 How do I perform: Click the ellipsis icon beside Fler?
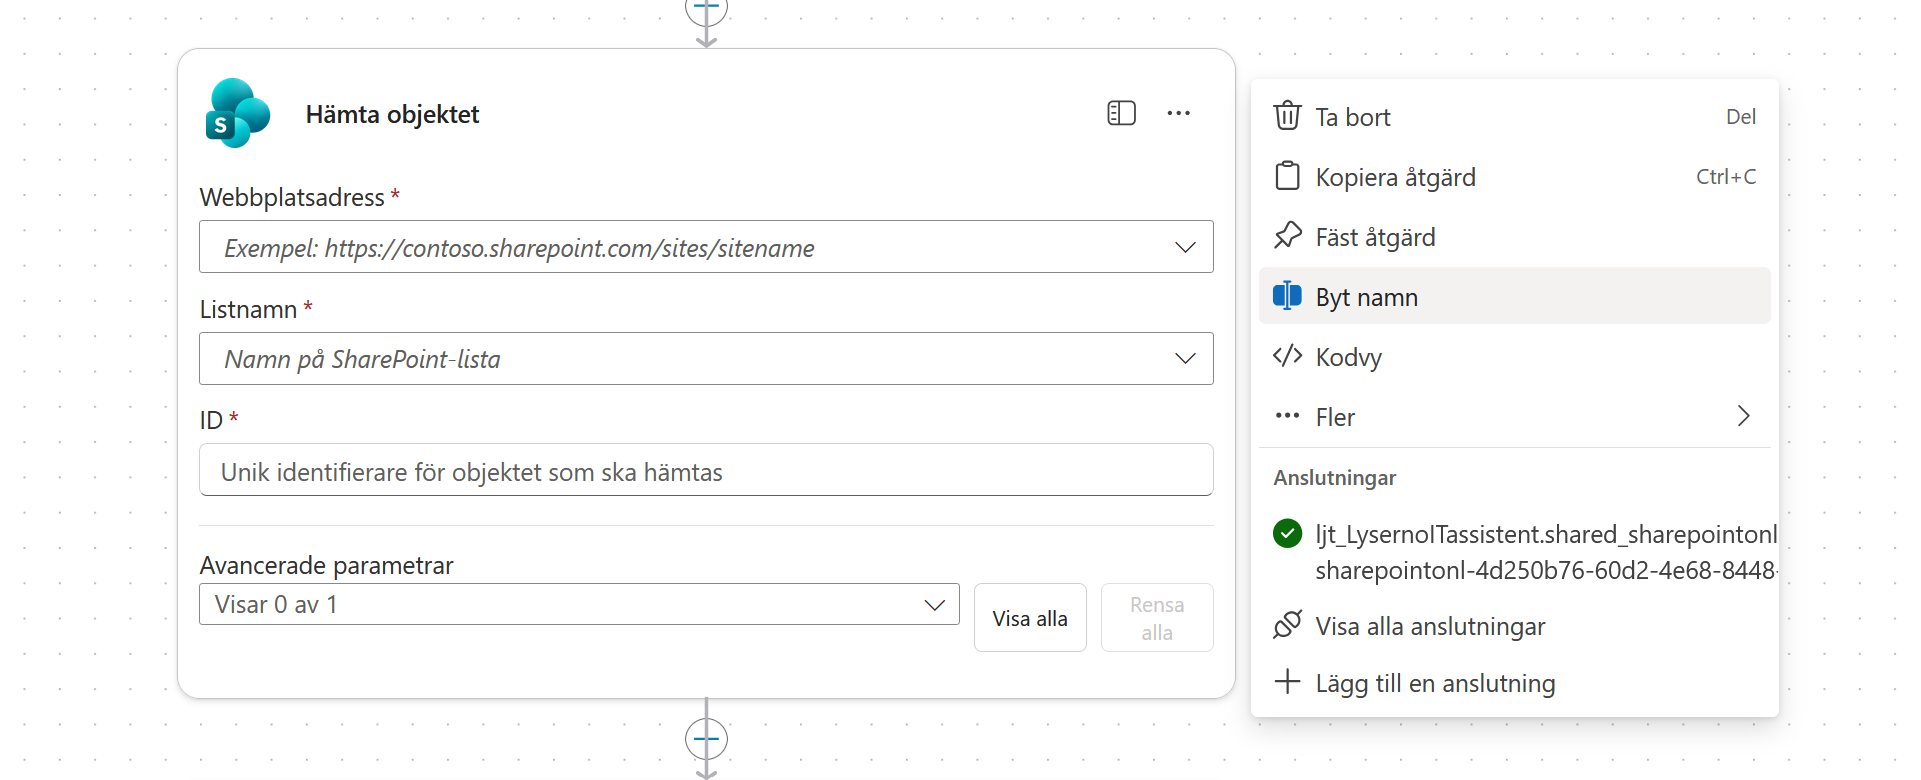[1287, 416]
